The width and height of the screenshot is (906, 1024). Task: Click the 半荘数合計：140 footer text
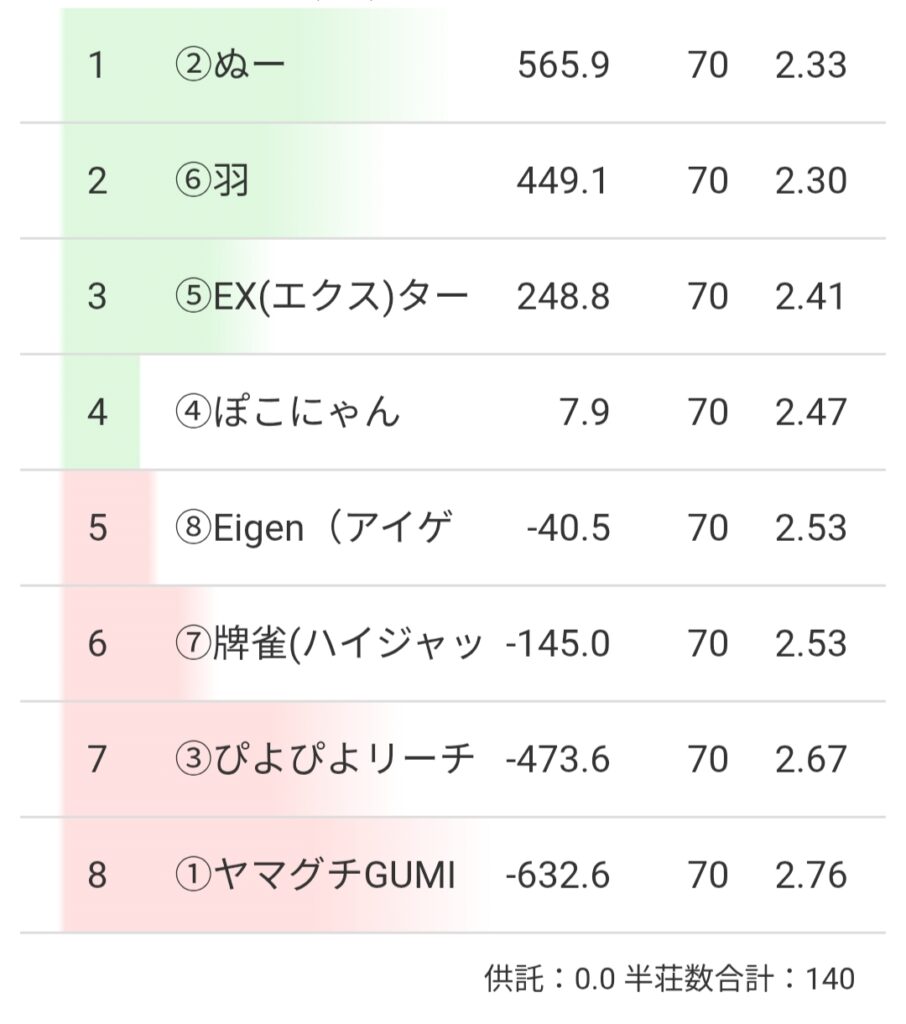tap(741, 978)
